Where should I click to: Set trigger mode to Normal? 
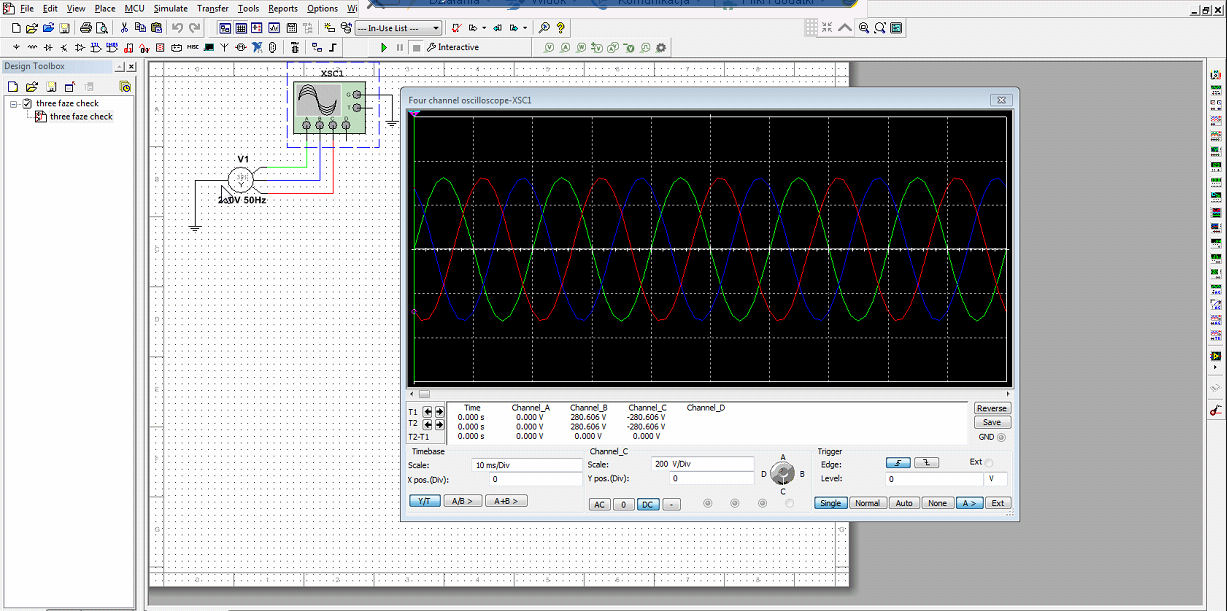point(867,503)
